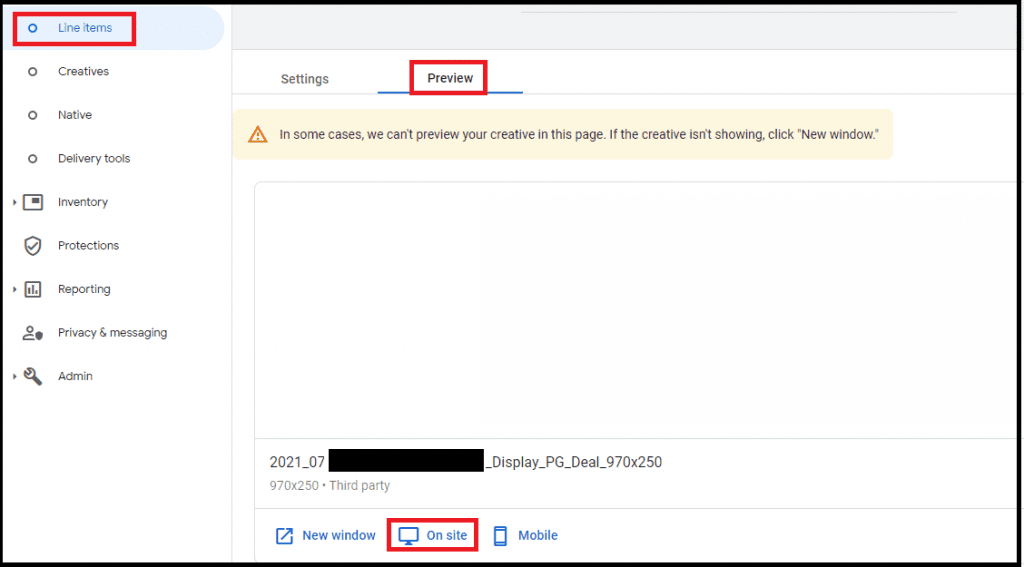Viewport: 1024px width, 567px height.
Task: Click the Admin wrench icon
Action: coord(33,376)
